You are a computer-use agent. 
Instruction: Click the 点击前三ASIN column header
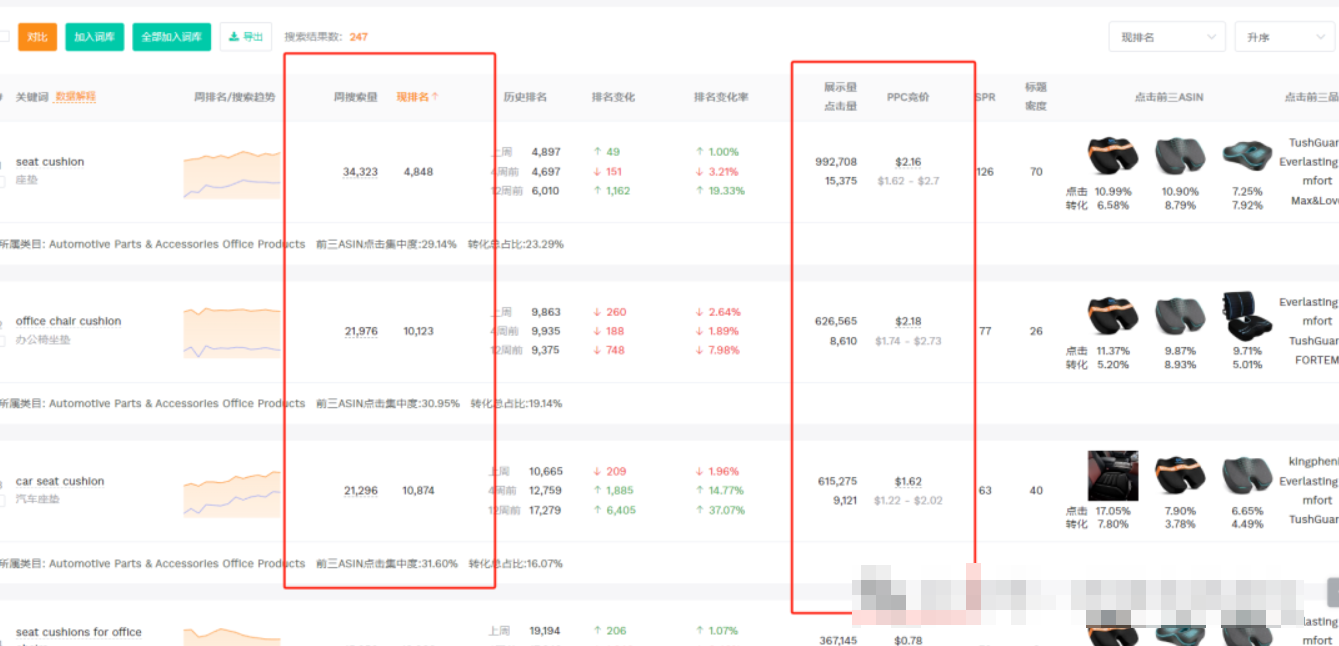click(1169, 97)
